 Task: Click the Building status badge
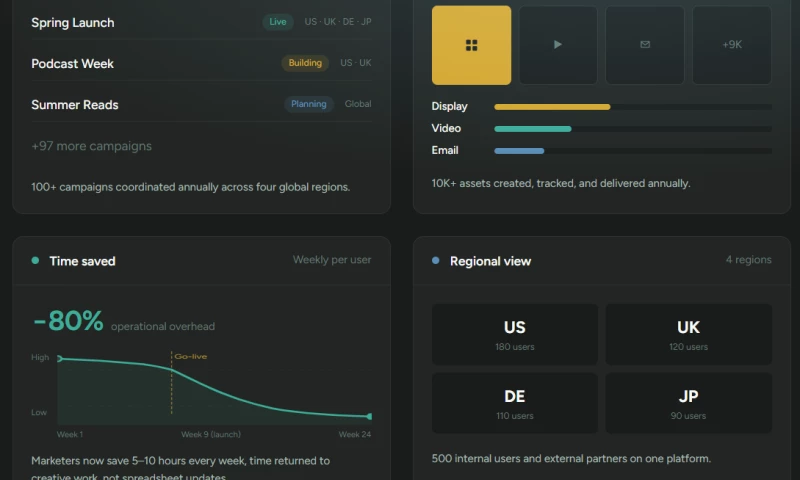coord(305,63)
